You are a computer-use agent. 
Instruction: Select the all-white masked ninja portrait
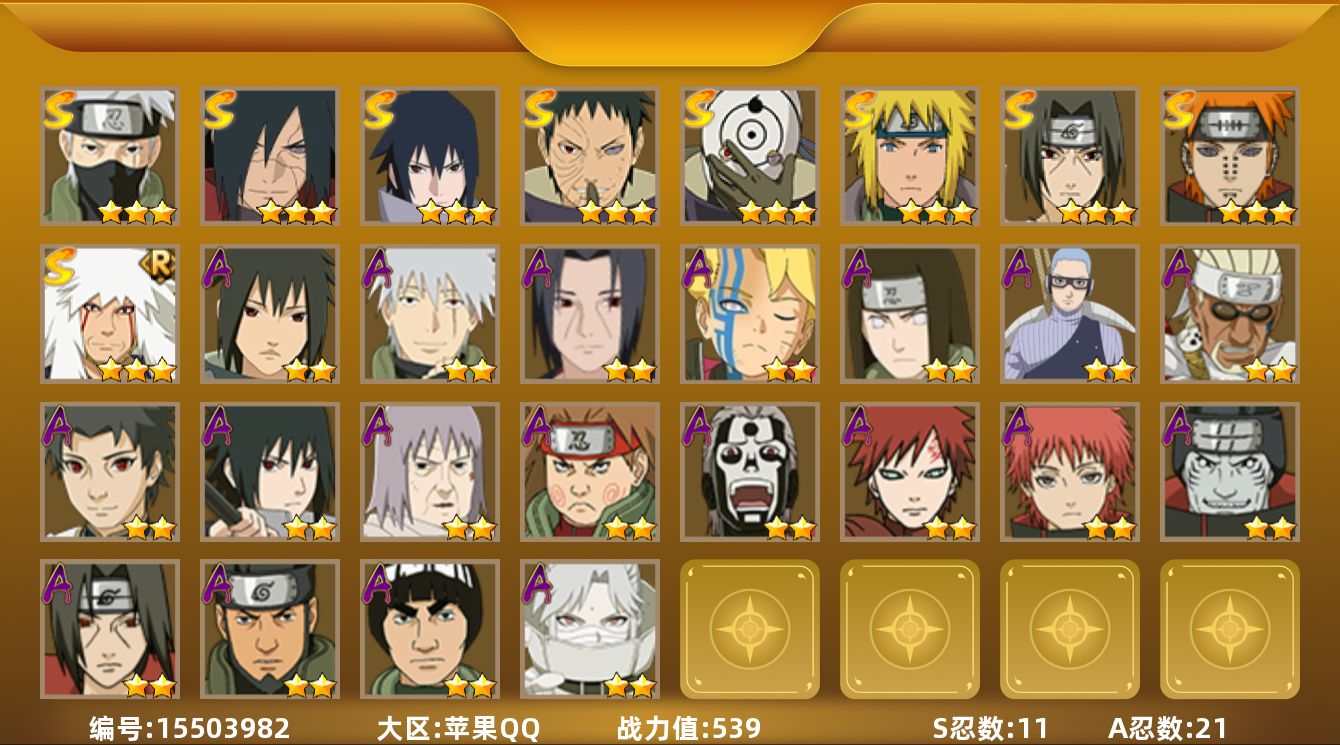pos(590,629)
